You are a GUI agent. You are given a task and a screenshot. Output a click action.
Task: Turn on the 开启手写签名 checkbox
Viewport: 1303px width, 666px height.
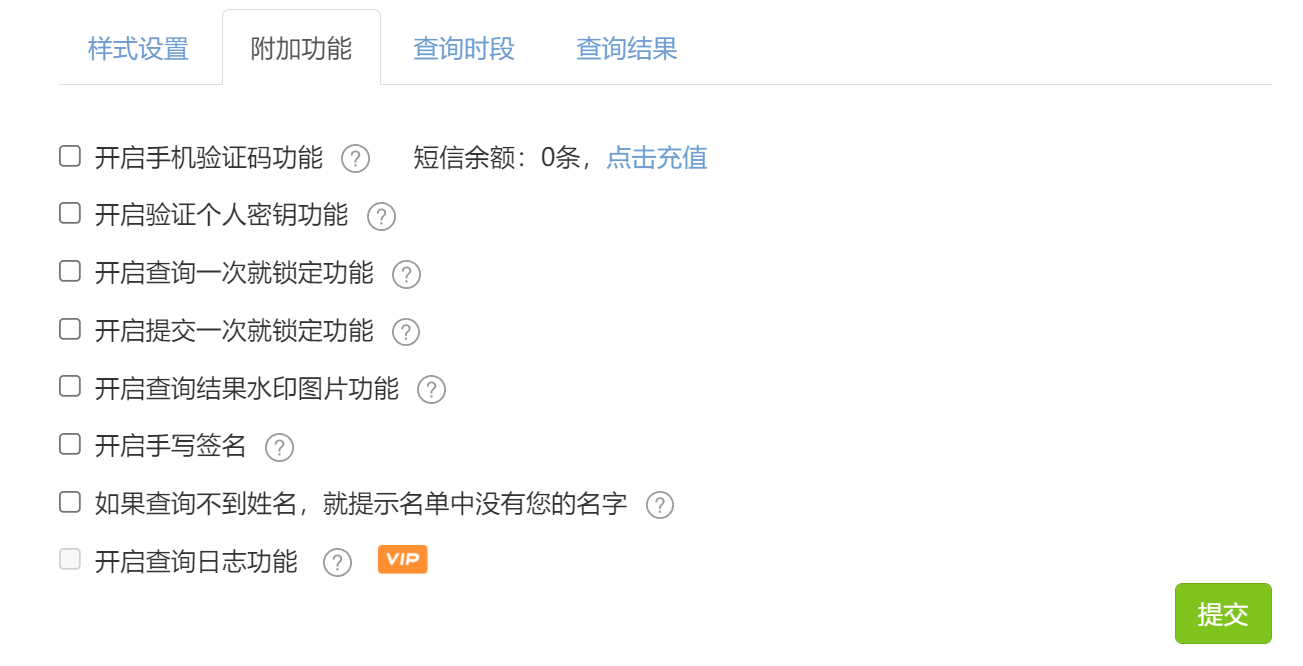click(70, 444)
